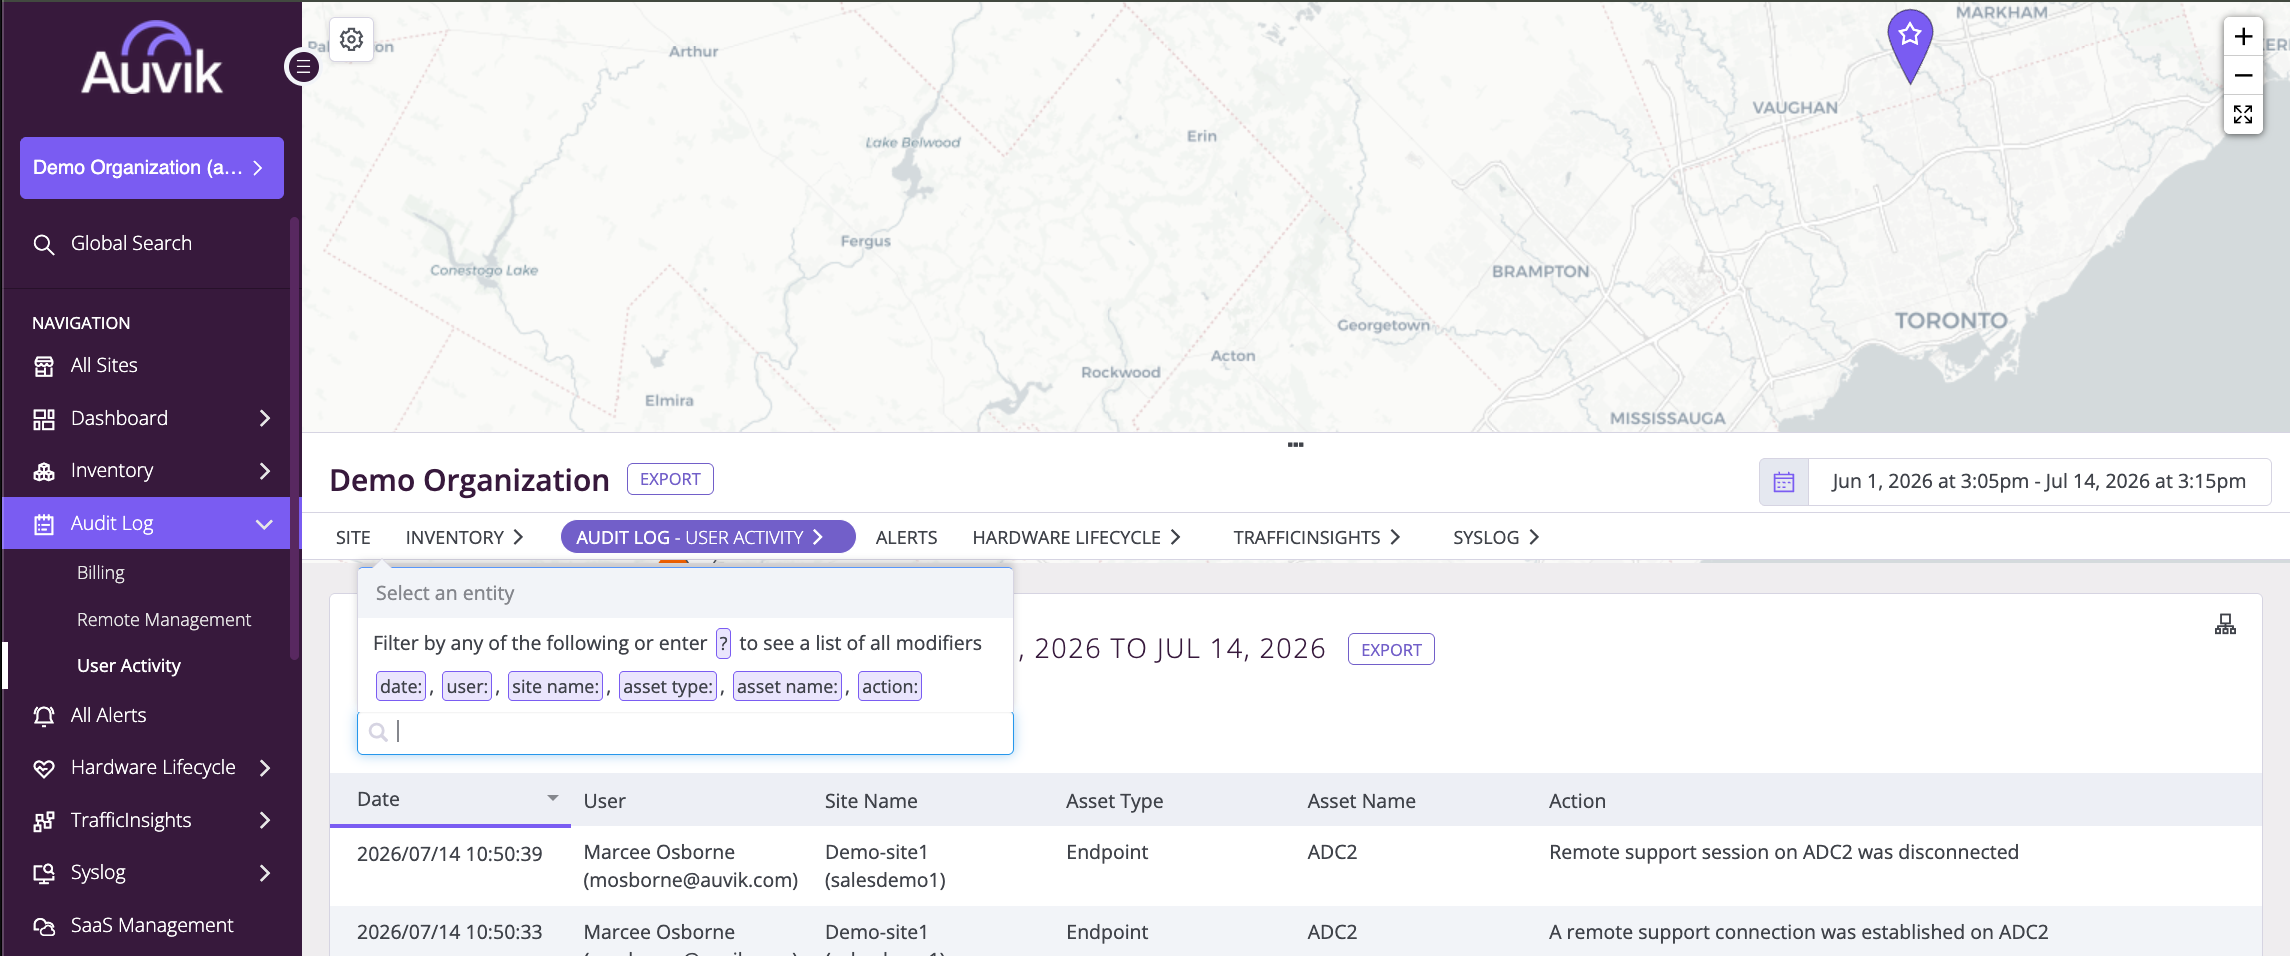
Task: Sort by Date column arrow
Action: [x=553, y=798]
